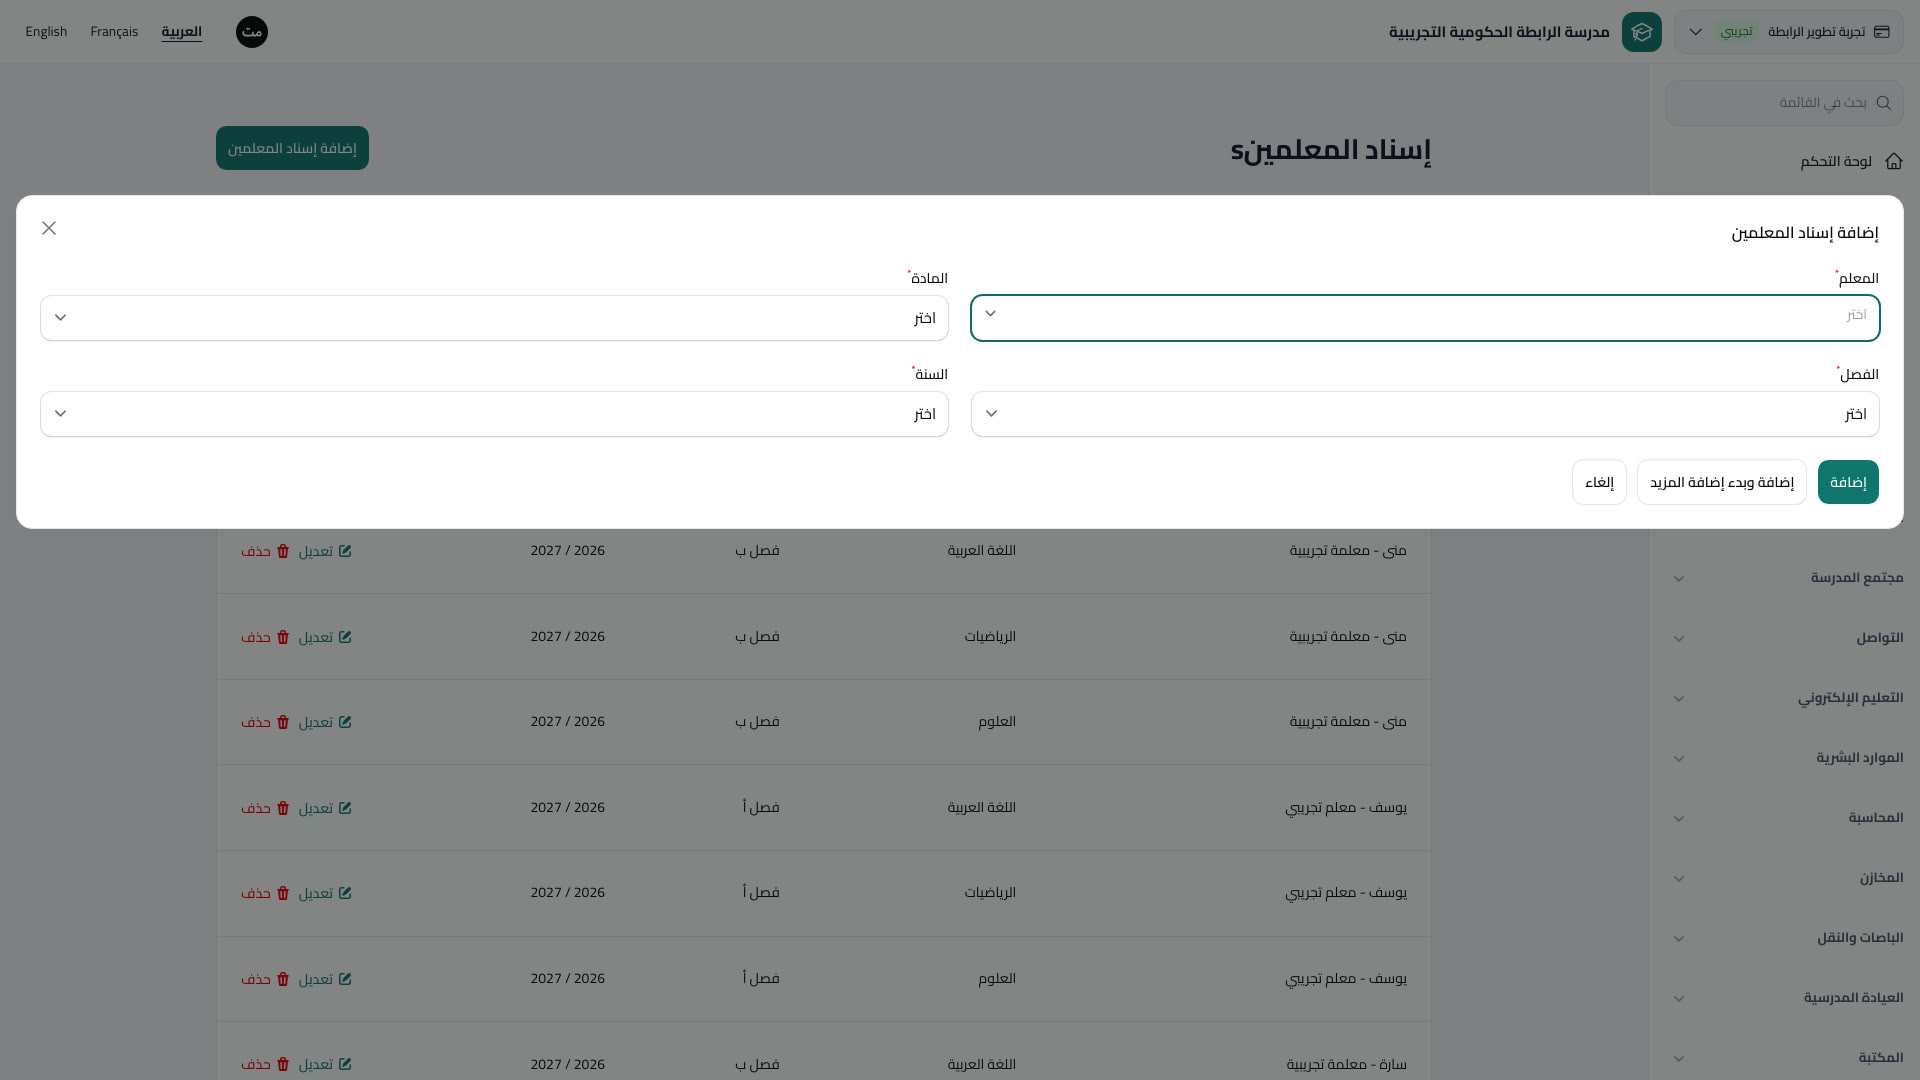Click edit icon for منى العلوم row
1920x1080 pixels.
[345, 722]
